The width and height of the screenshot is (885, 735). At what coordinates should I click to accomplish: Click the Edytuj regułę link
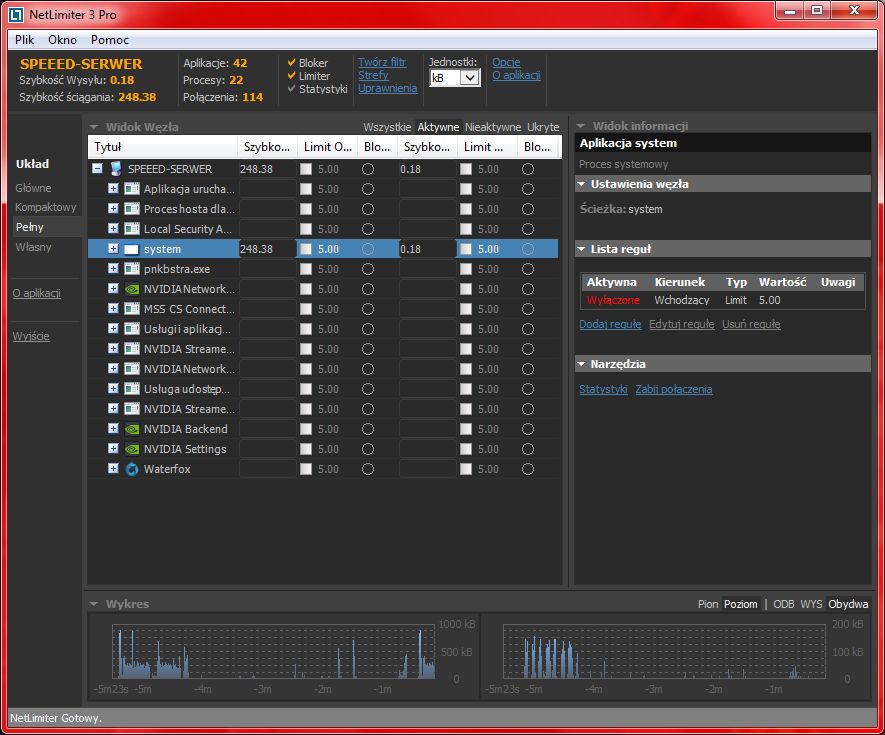(682, 324)
